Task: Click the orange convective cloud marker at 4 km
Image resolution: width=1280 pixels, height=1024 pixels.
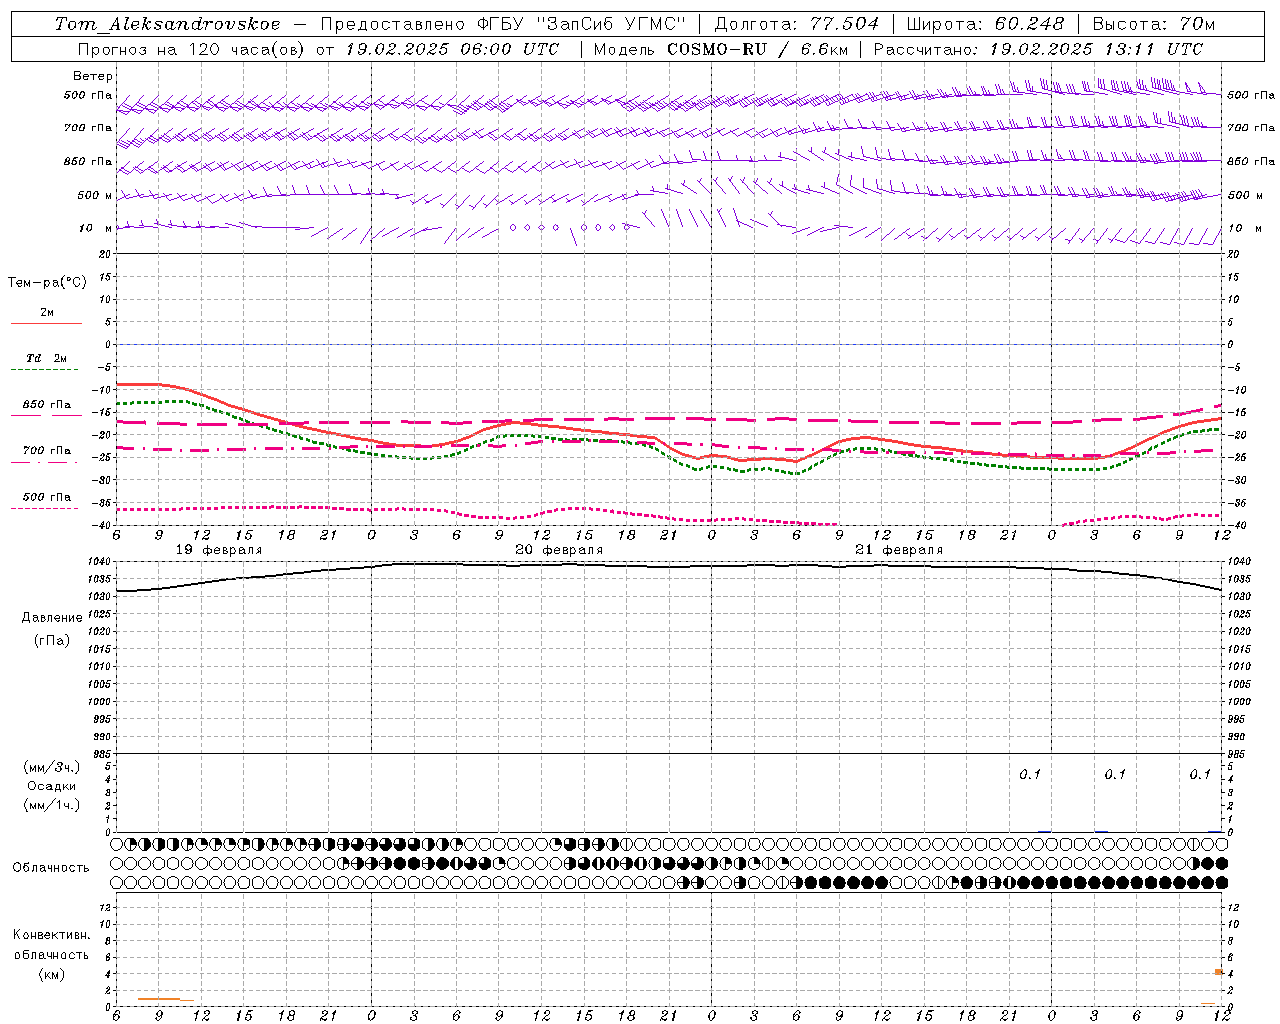Action: click(x=1219, y=972)
